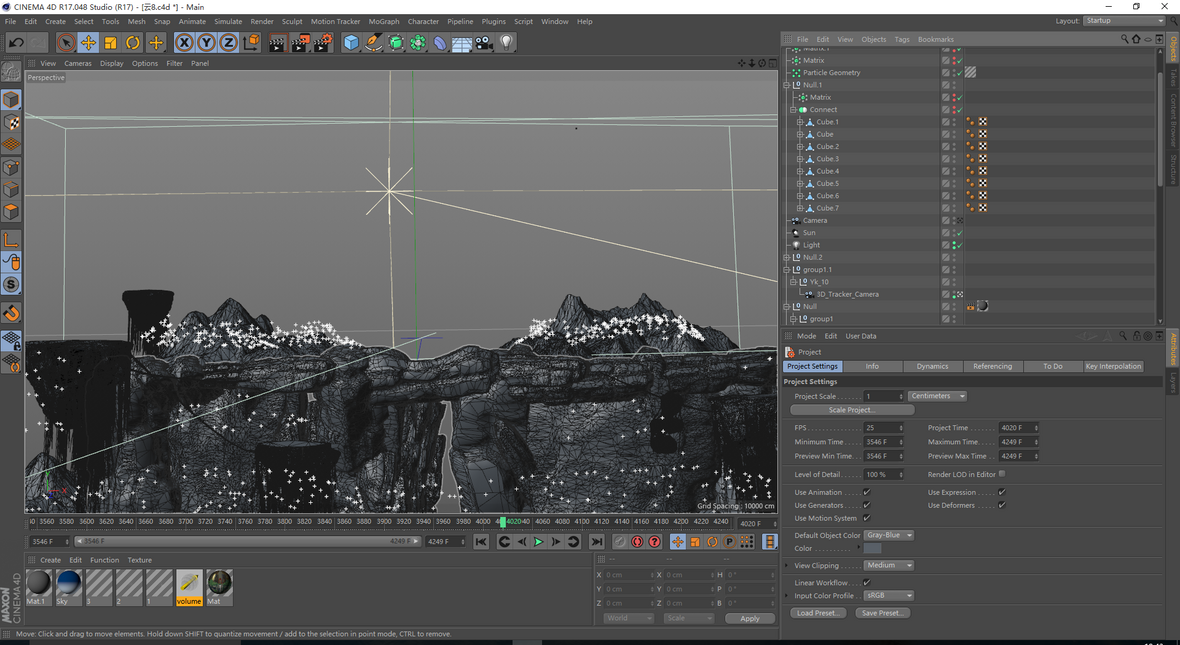The height and width of the screenshot is (645, 1180).
Task: Click the Save Preset... button
Action: [x=882, y=613]
